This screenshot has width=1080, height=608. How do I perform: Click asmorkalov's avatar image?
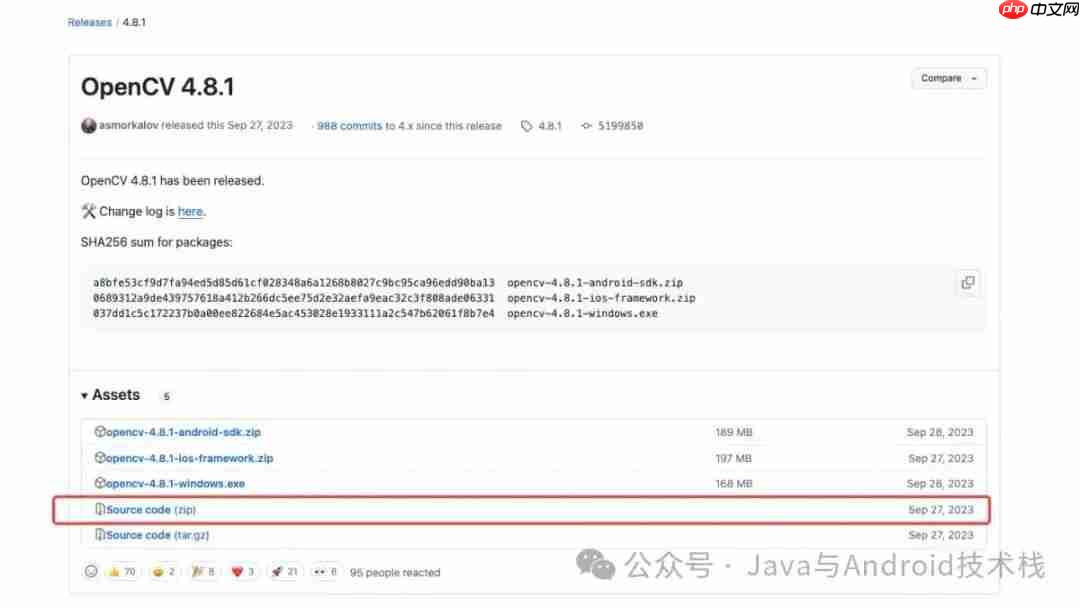(x=88, y=125)
